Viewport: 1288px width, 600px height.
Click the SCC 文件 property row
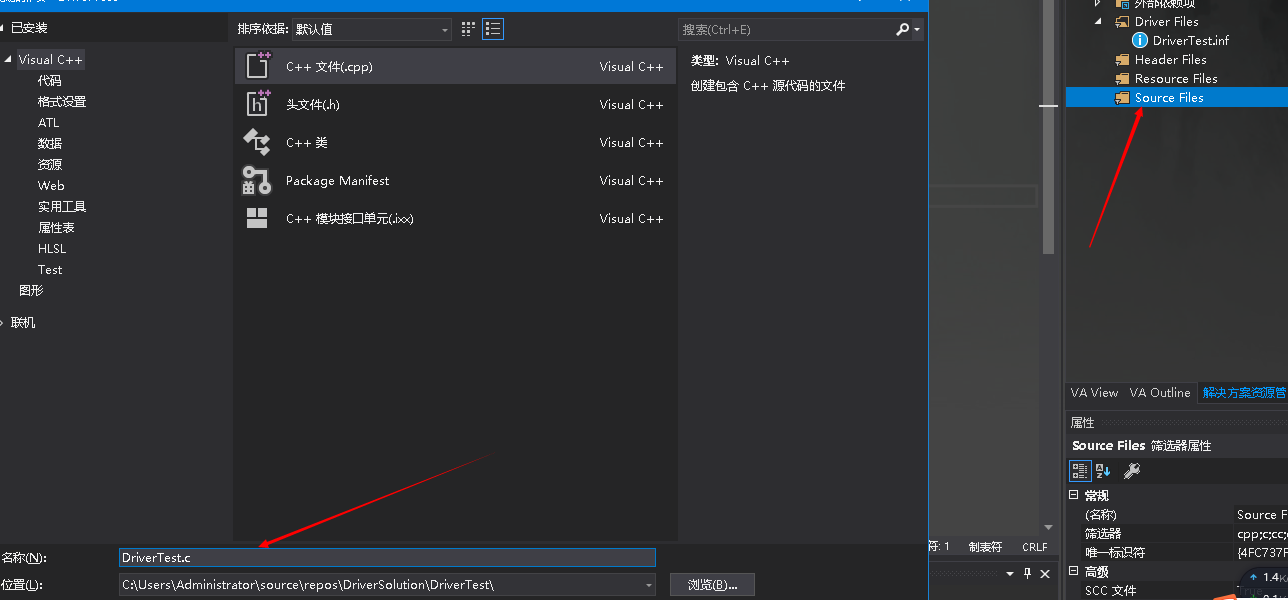coord(1178,590)
